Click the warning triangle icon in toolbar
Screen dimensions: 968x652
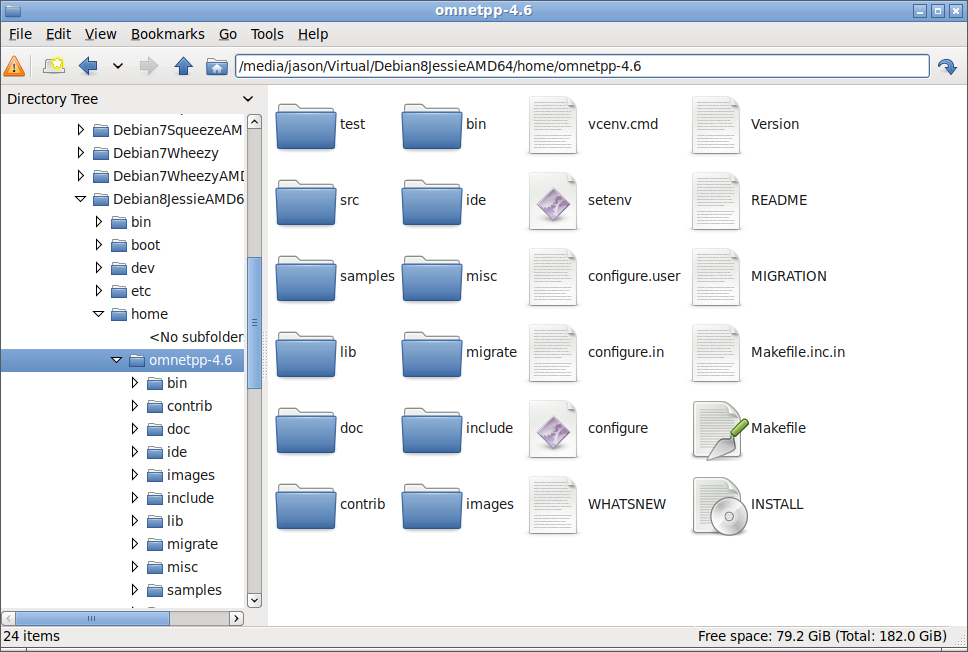(14, 66)
